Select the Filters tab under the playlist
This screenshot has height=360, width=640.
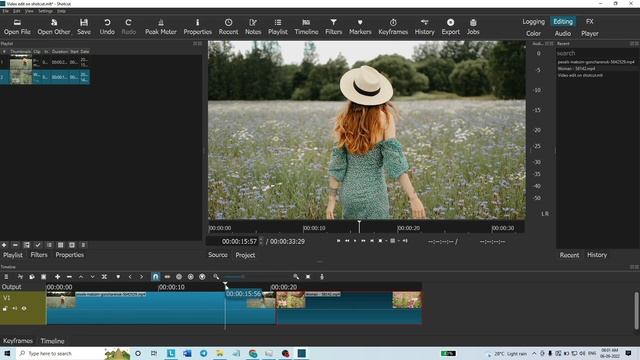point(39,255)
